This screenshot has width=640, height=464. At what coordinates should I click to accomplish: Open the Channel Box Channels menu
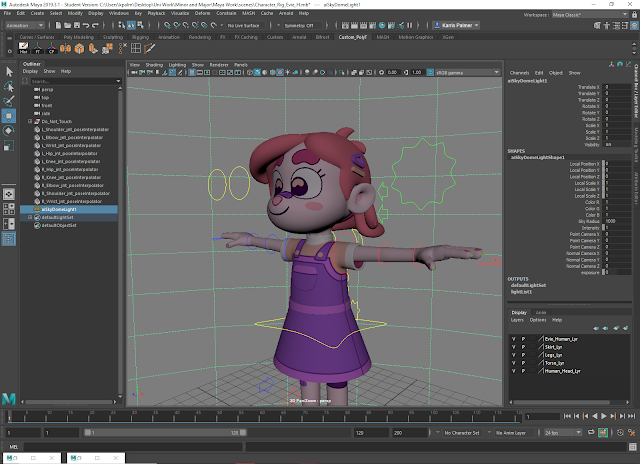click(x=519, y=73)
